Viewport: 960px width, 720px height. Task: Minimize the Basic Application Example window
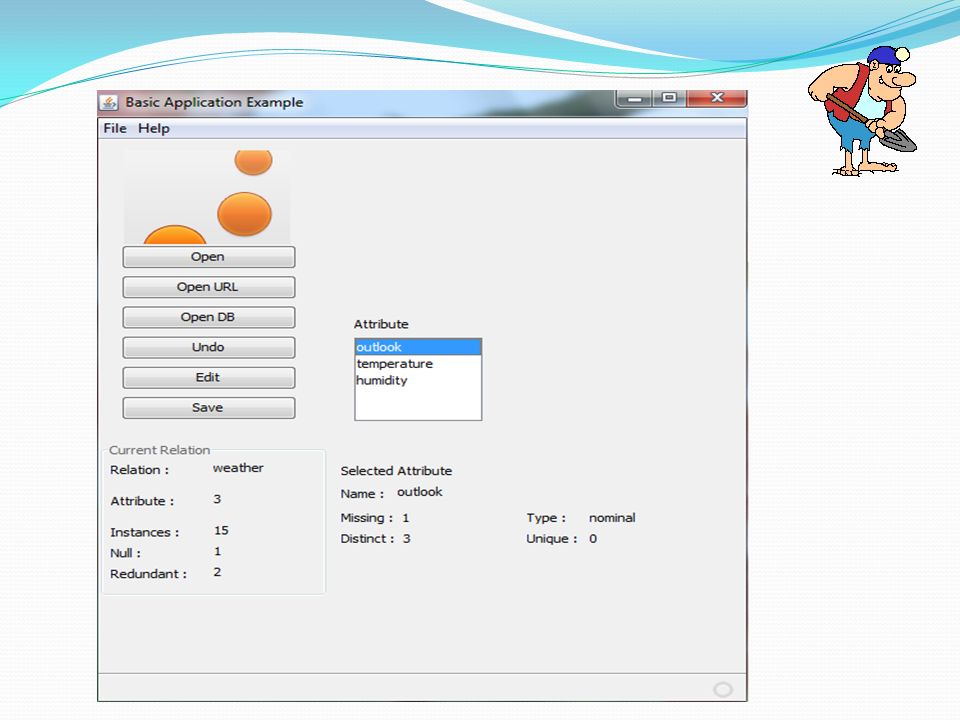tap(635, 98)
